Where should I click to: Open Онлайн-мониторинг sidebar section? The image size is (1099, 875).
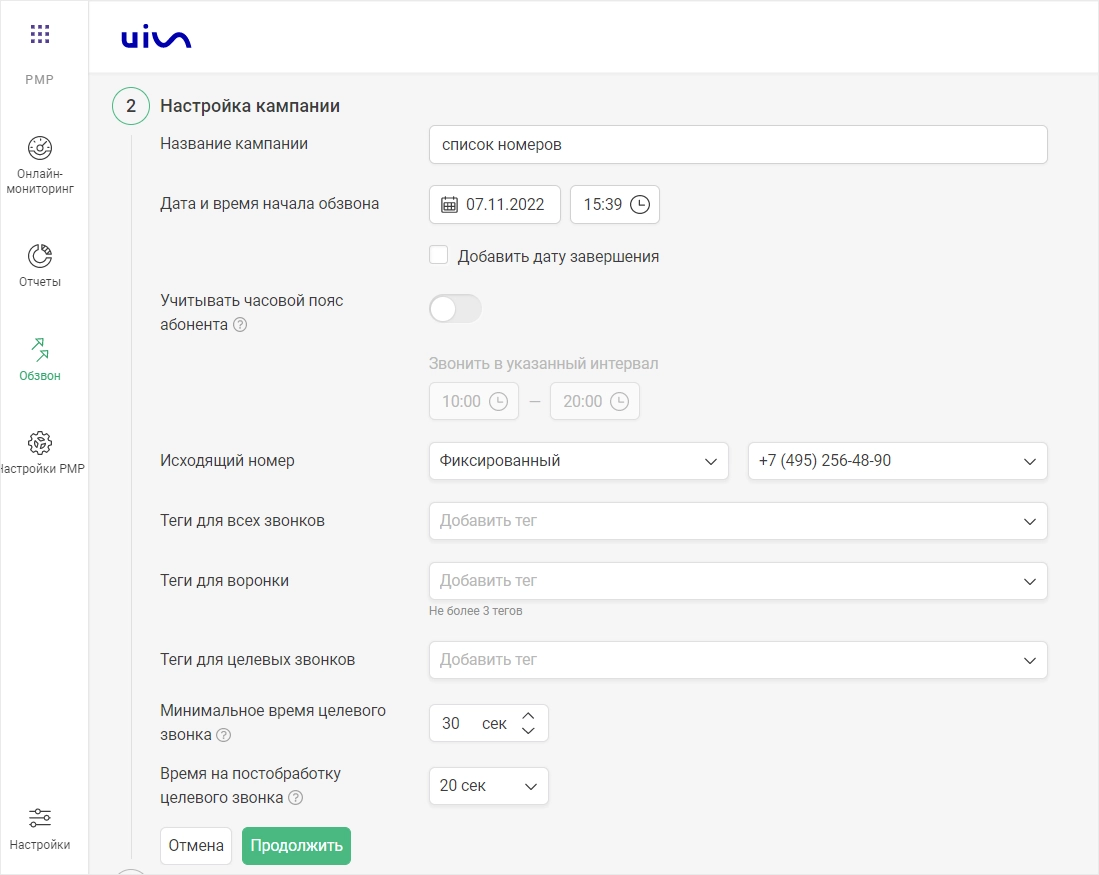point(40,165)
